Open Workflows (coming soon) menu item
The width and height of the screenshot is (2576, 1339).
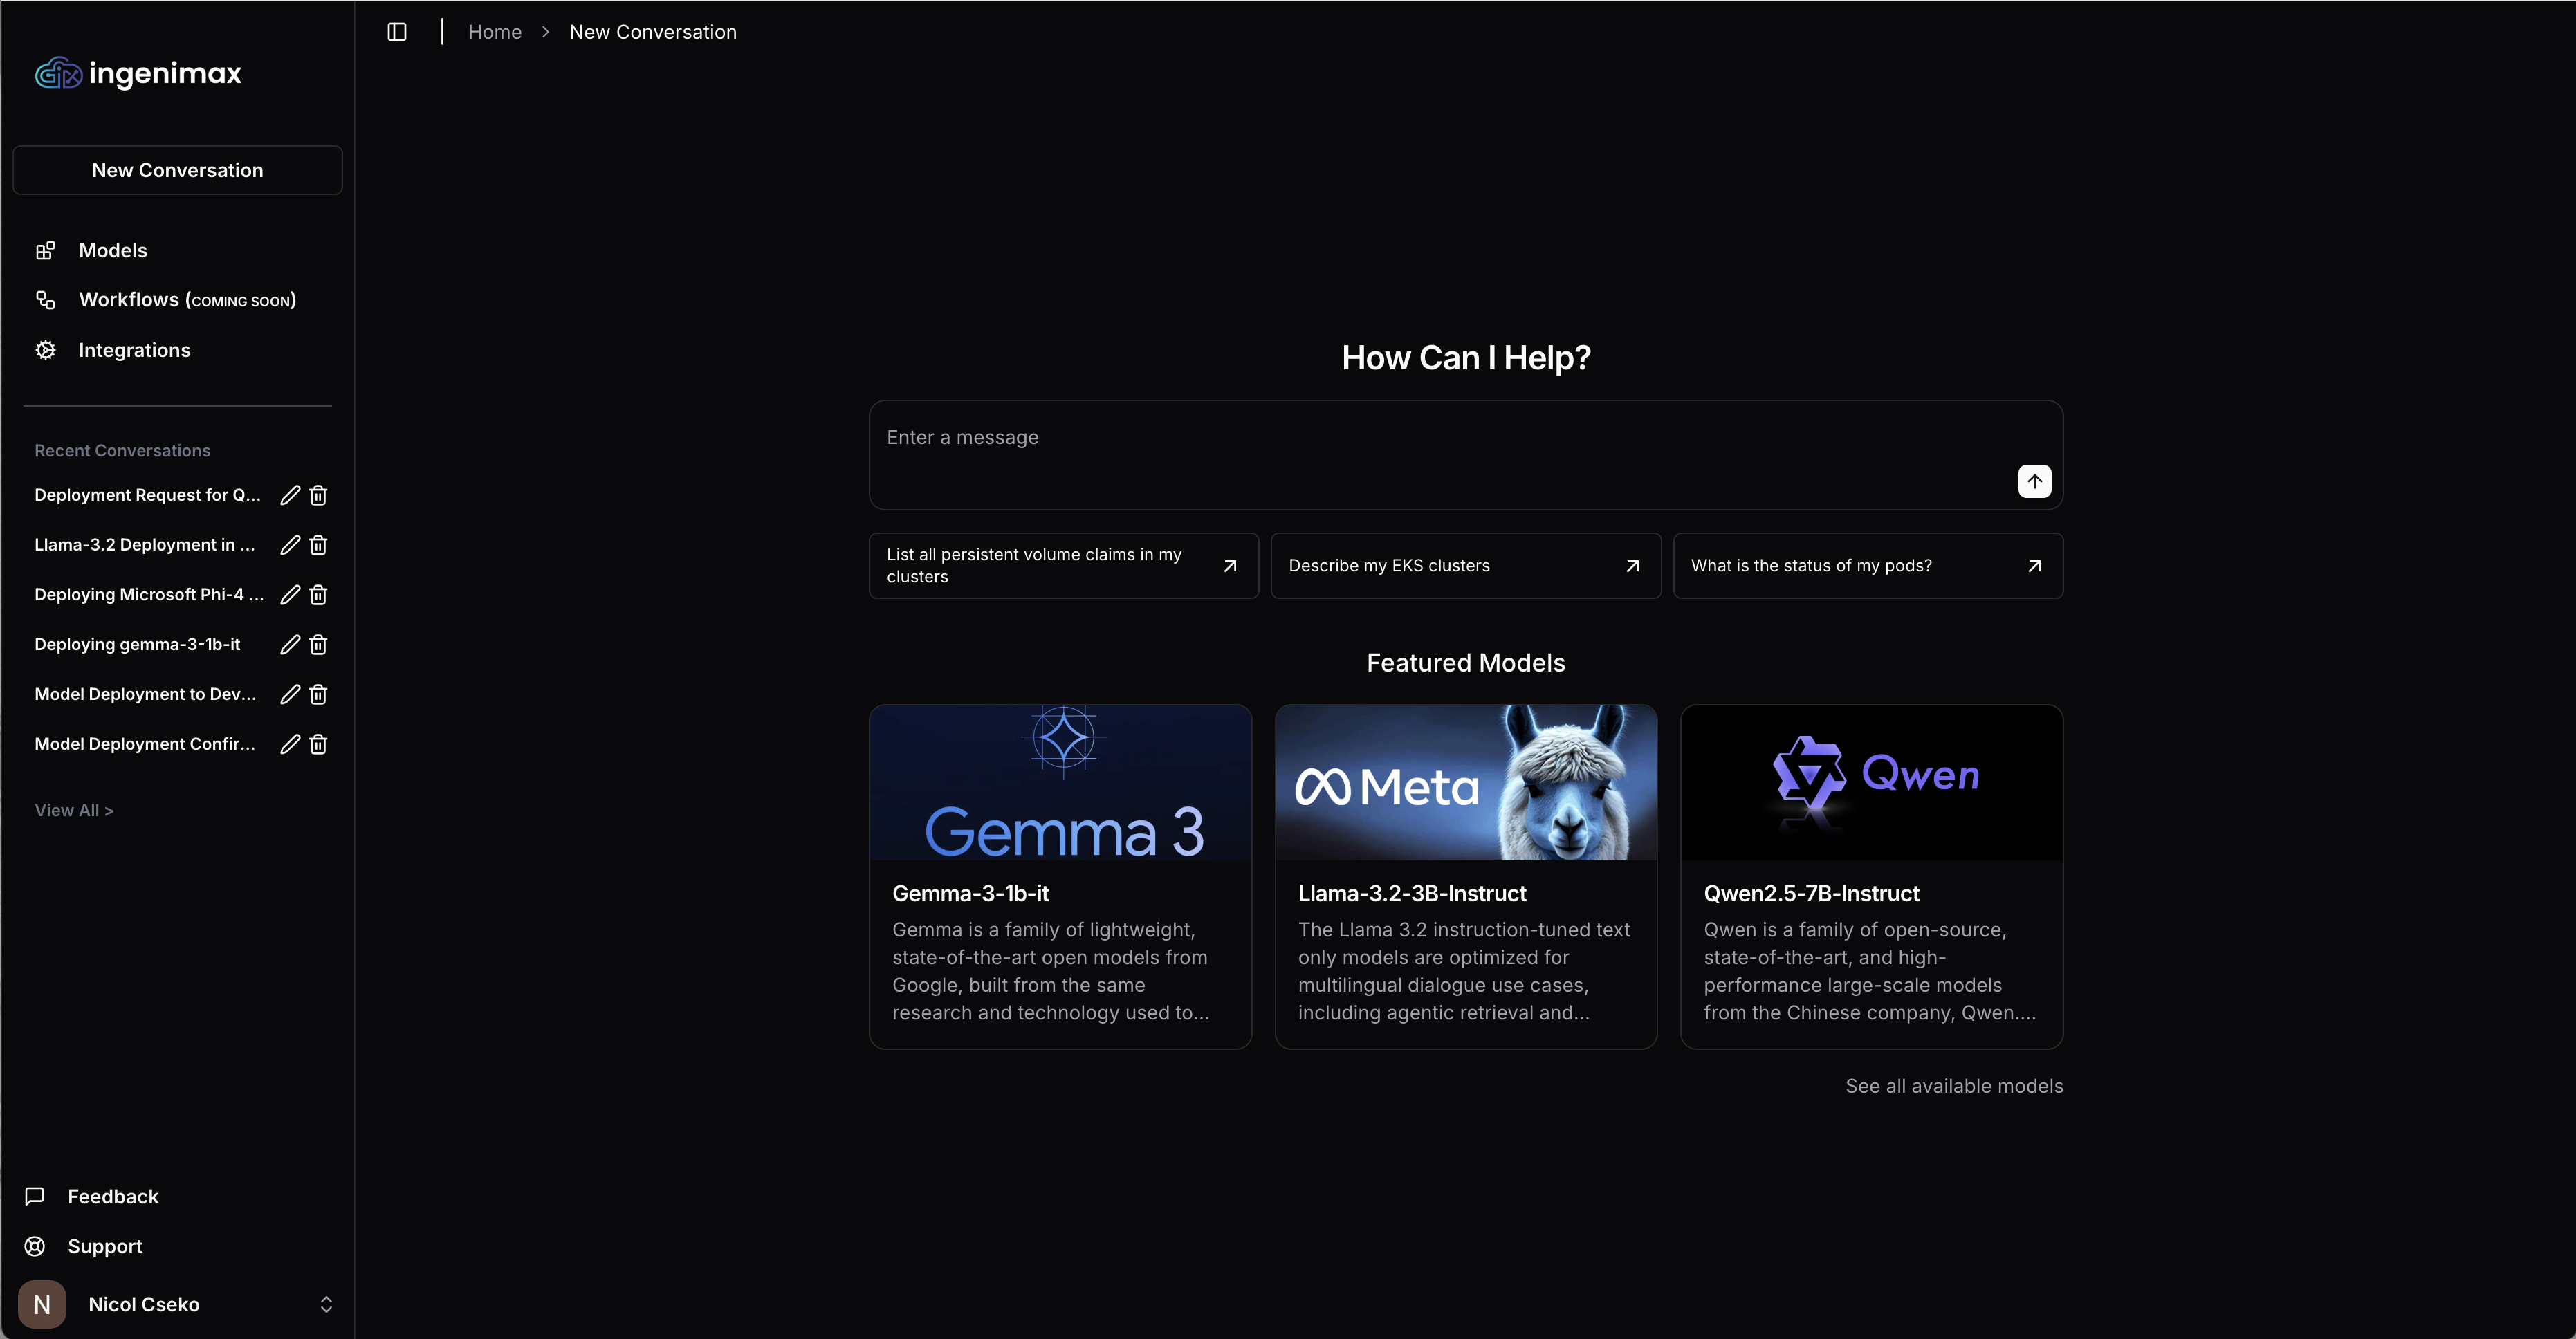[187, 300]
